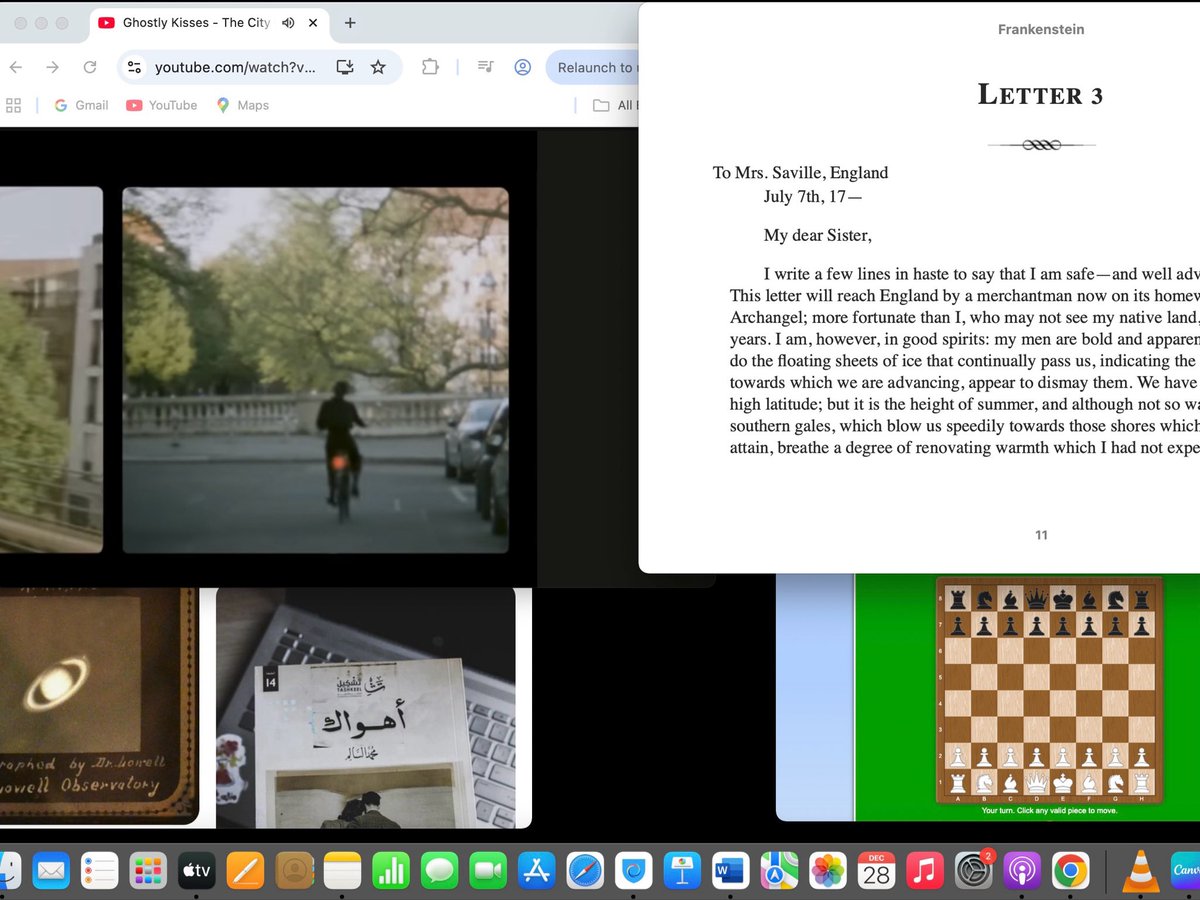The image size is (1200, 900).
Task: Open Notes from the Dock
Action: click(x=342, y=871)
